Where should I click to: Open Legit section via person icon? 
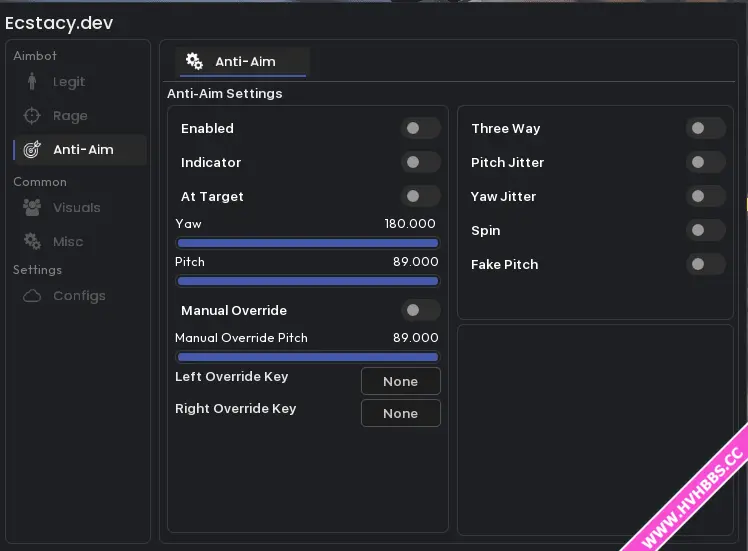click(x=32, y=81)
